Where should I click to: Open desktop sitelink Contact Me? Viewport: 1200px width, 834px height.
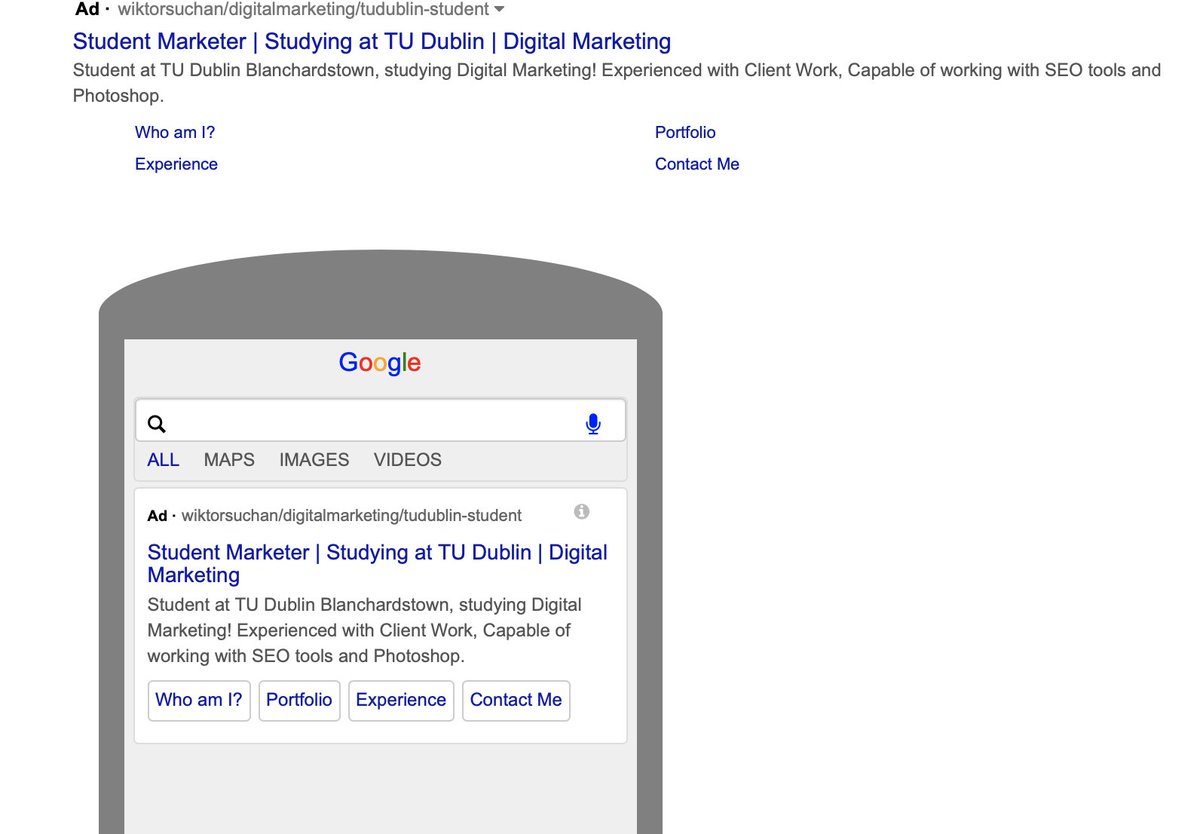coord(697,164)
